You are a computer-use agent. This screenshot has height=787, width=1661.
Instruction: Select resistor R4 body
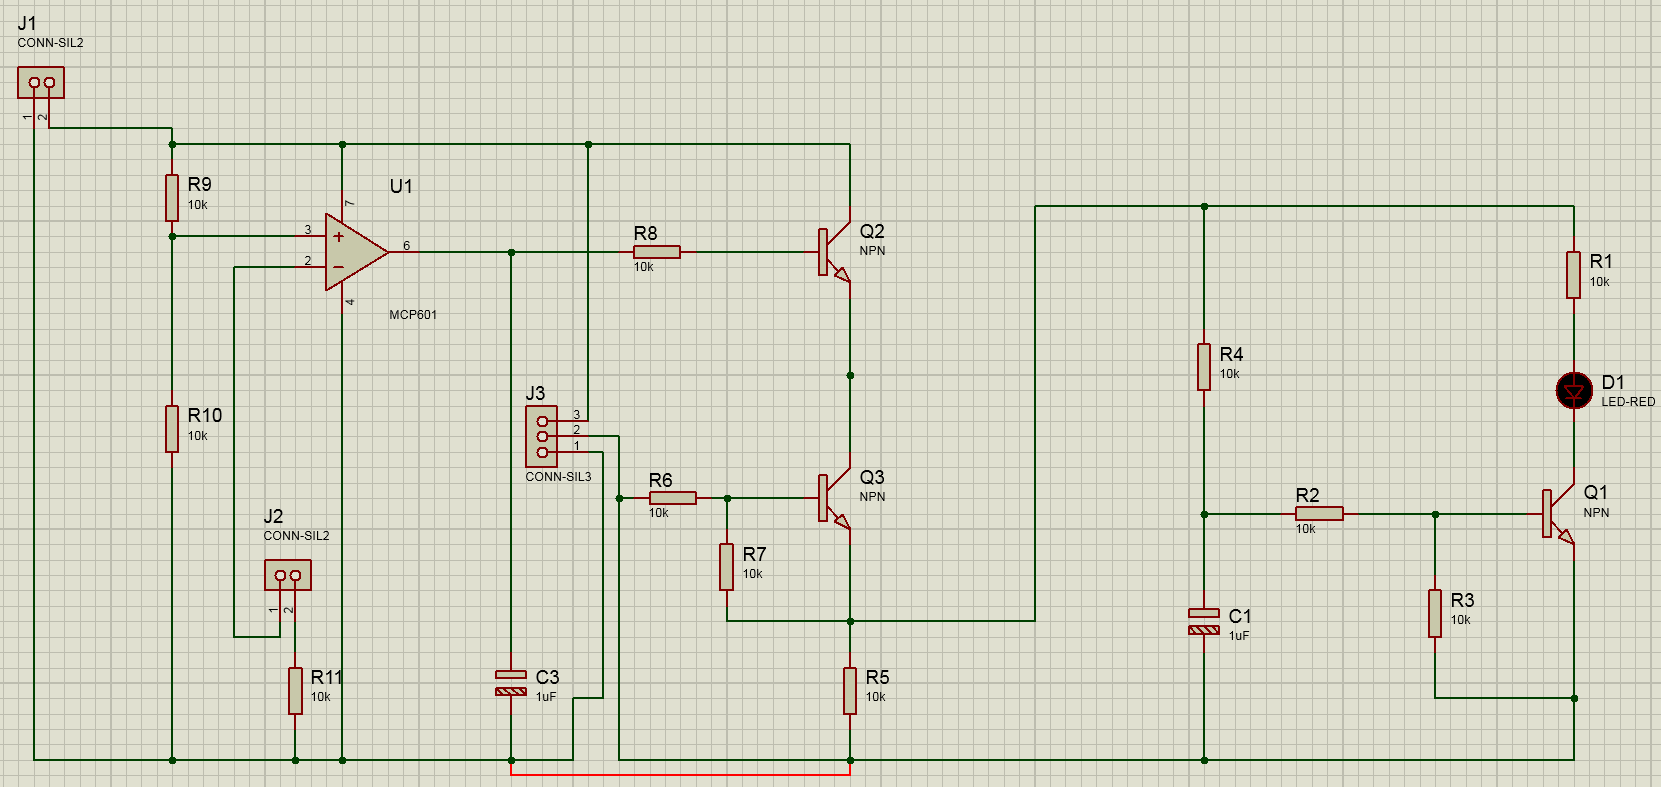[1204, 367]
